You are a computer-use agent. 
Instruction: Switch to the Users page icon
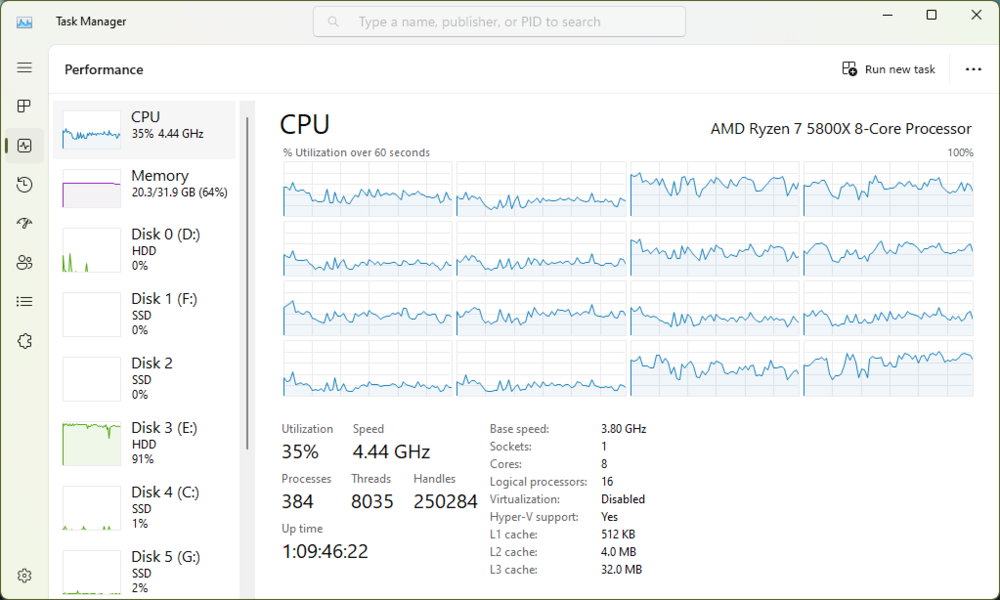(x=24, y=262)
